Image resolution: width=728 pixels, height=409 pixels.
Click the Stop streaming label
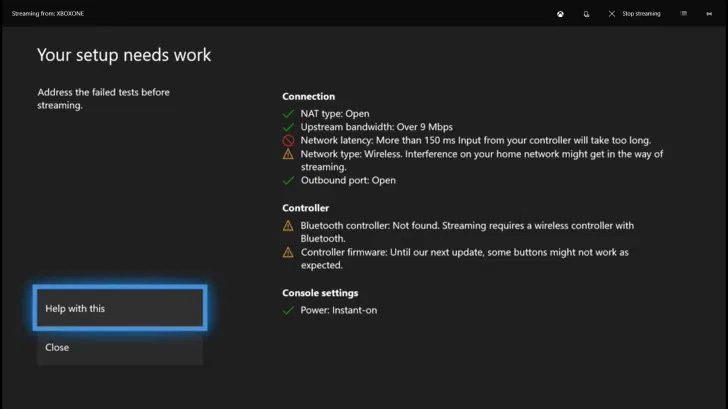641,13
